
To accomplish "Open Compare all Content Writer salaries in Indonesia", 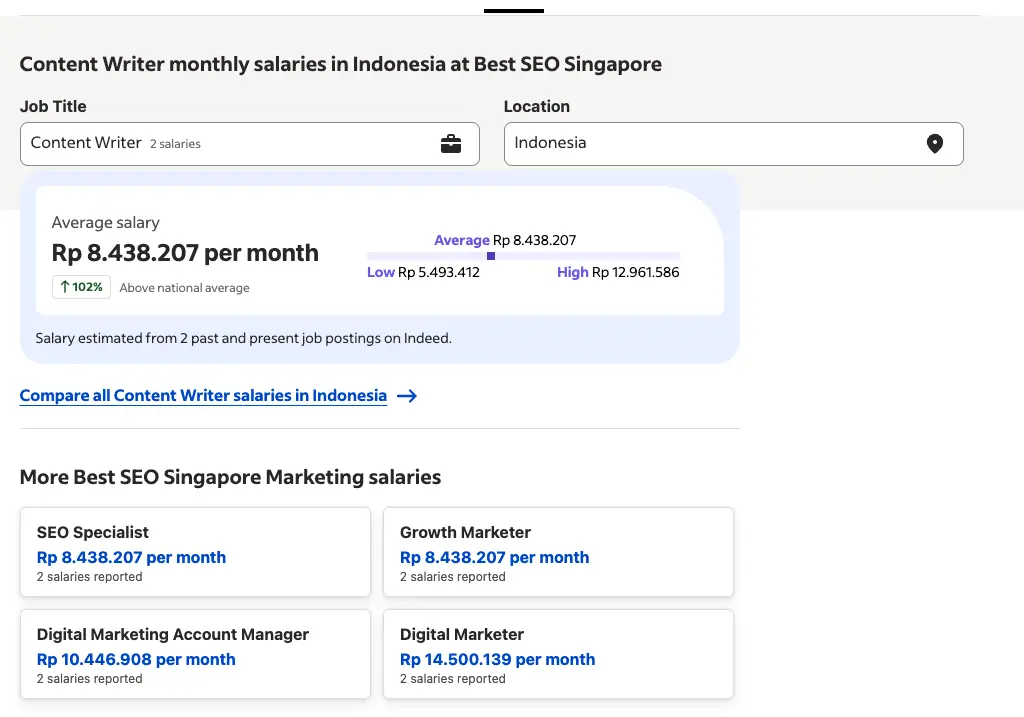I will [203, 396].
